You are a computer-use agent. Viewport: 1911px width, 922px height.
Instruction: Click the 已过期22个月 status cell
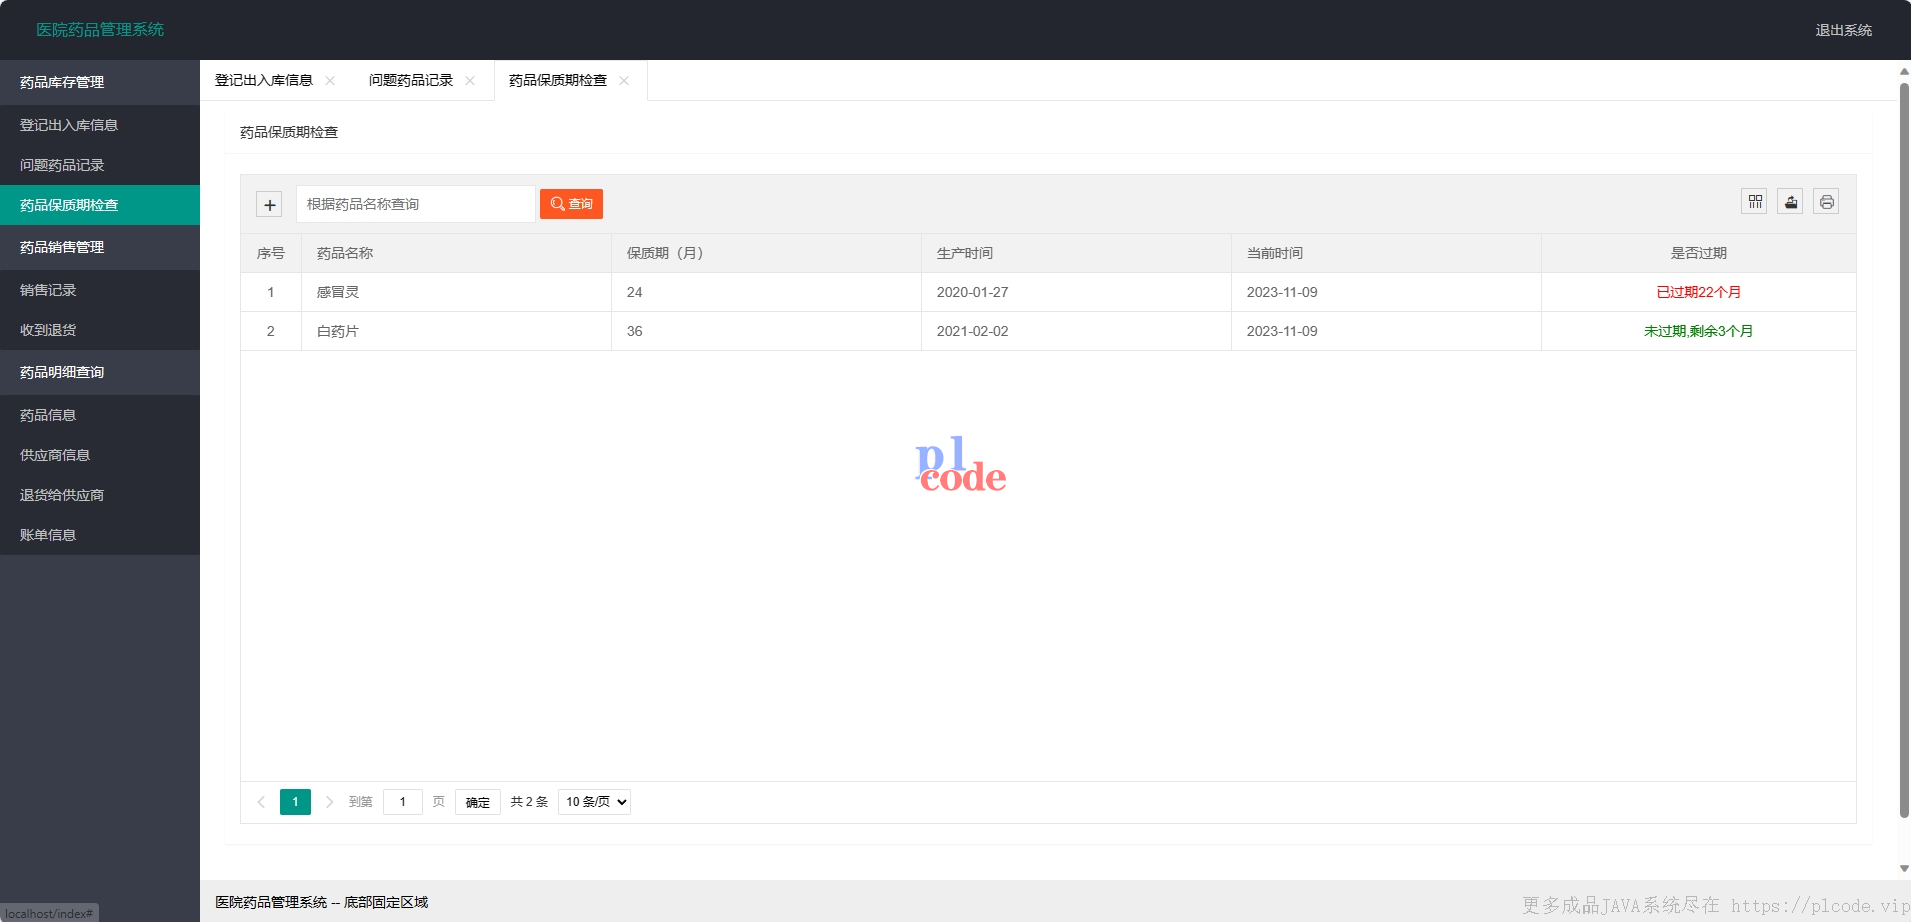click(1698, 292)
